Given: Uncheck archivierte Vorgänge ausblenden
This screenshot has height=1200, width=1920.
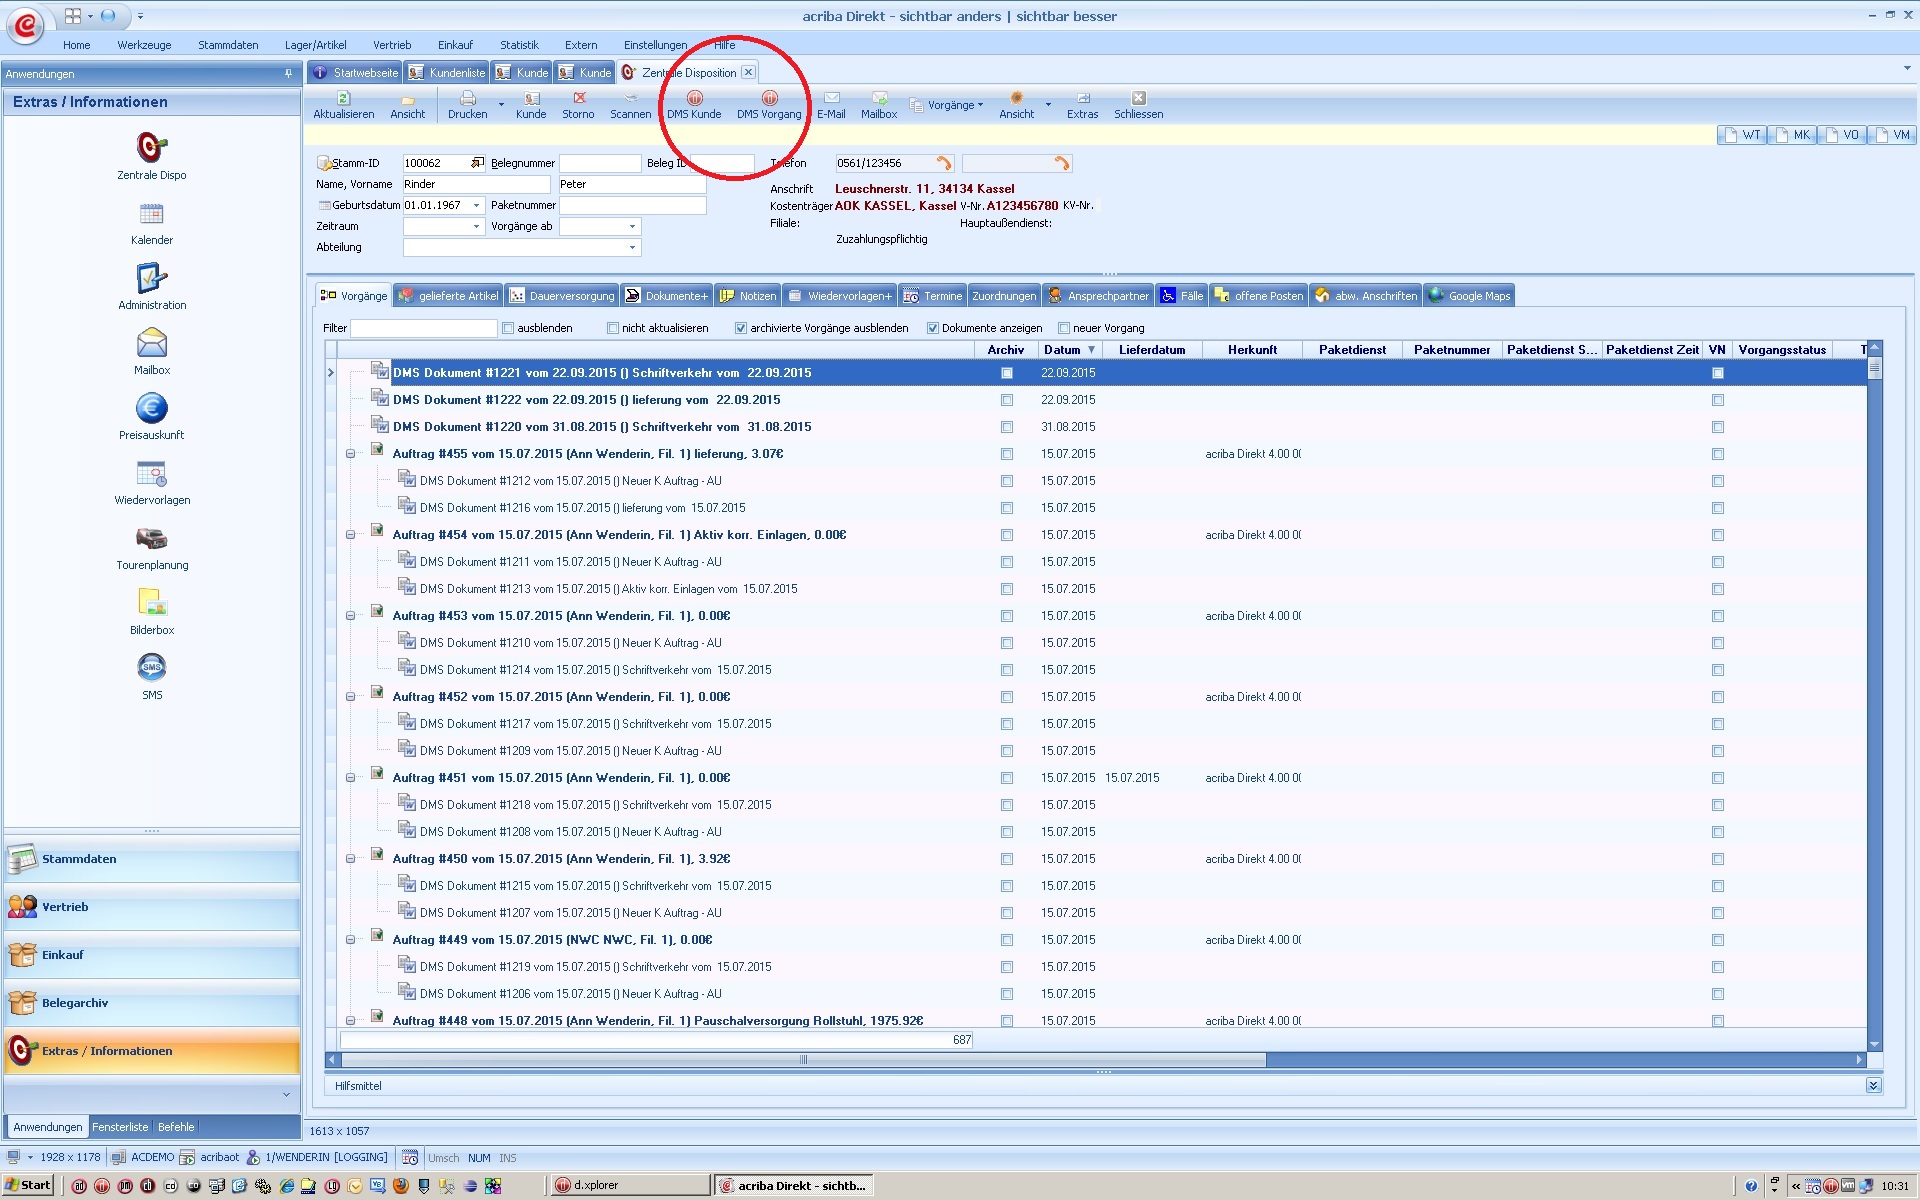Looking at the screenshot, I should click(x=741, y=328).
